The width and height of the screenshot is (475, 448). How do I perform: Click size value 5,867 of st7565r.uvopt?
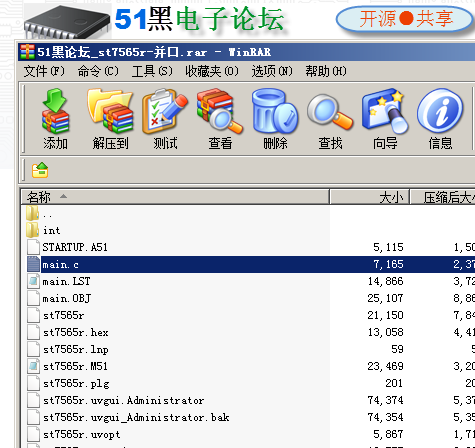388,434
